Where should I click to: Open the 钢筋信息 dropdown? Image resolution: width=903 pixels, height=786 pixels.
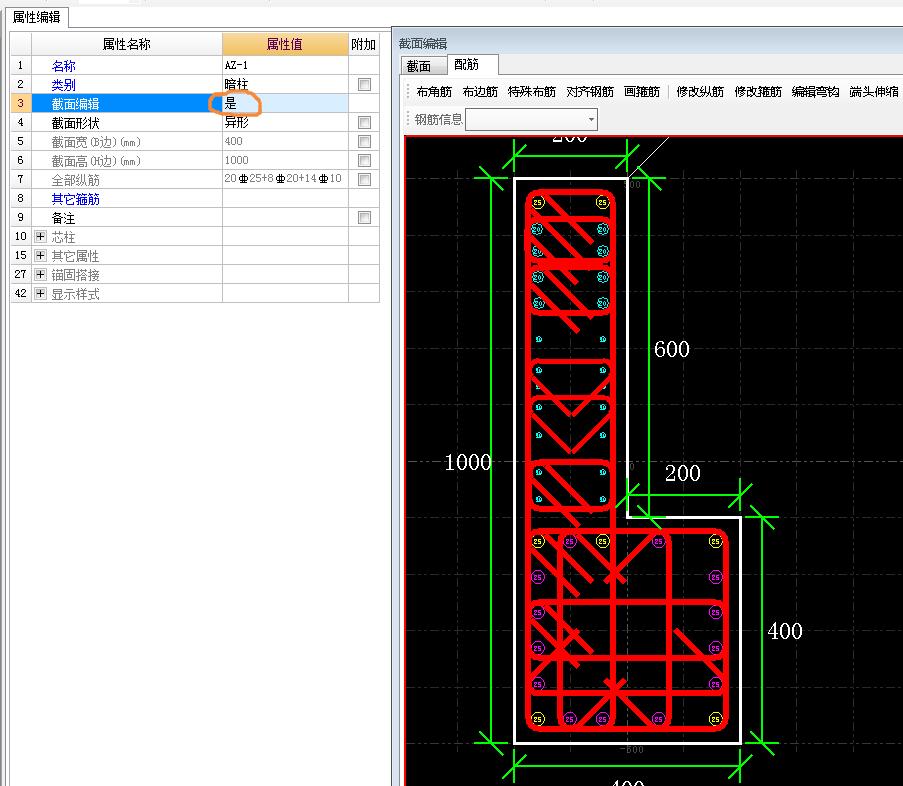pyautogui.click(x=591, y=120)
